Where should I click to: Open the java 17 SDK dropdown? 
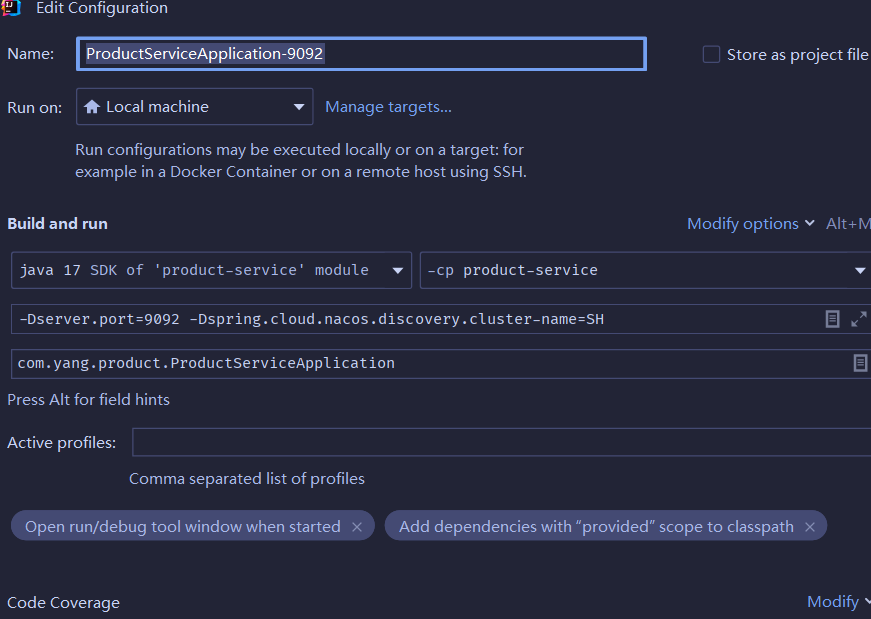[x=211, y=270]
